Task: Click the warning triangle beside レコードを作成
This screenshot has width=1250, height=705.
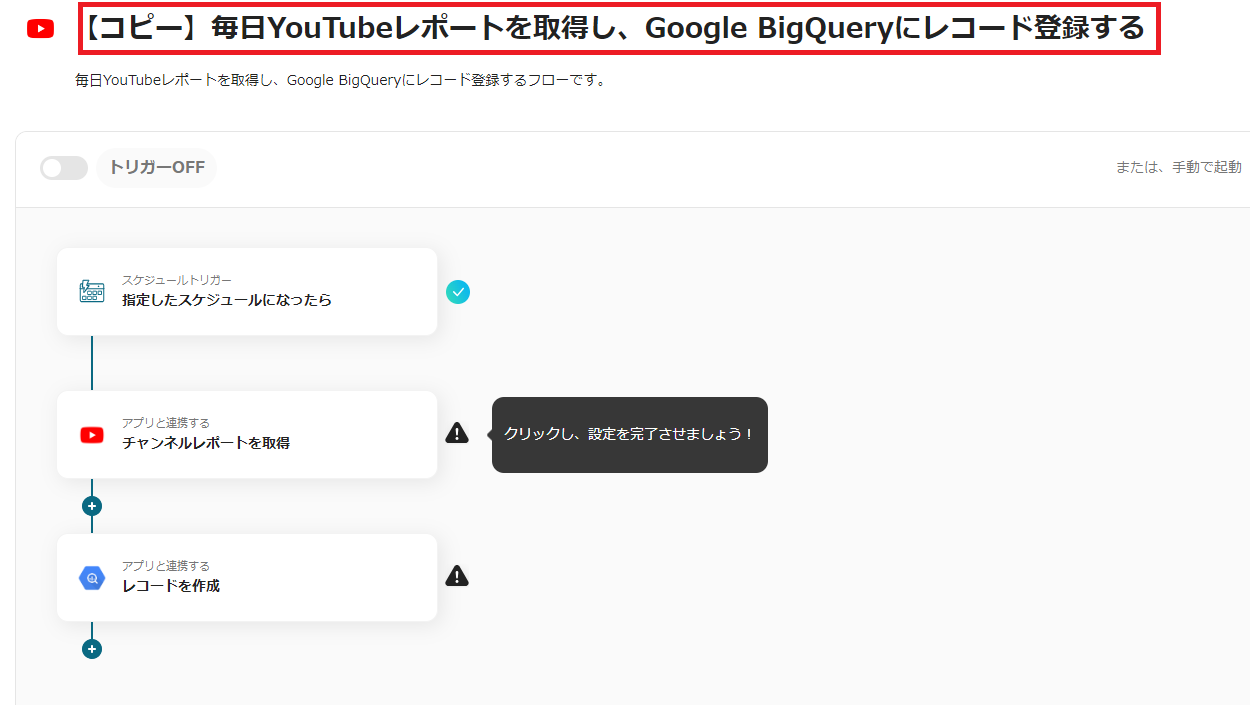Action: 457,576
